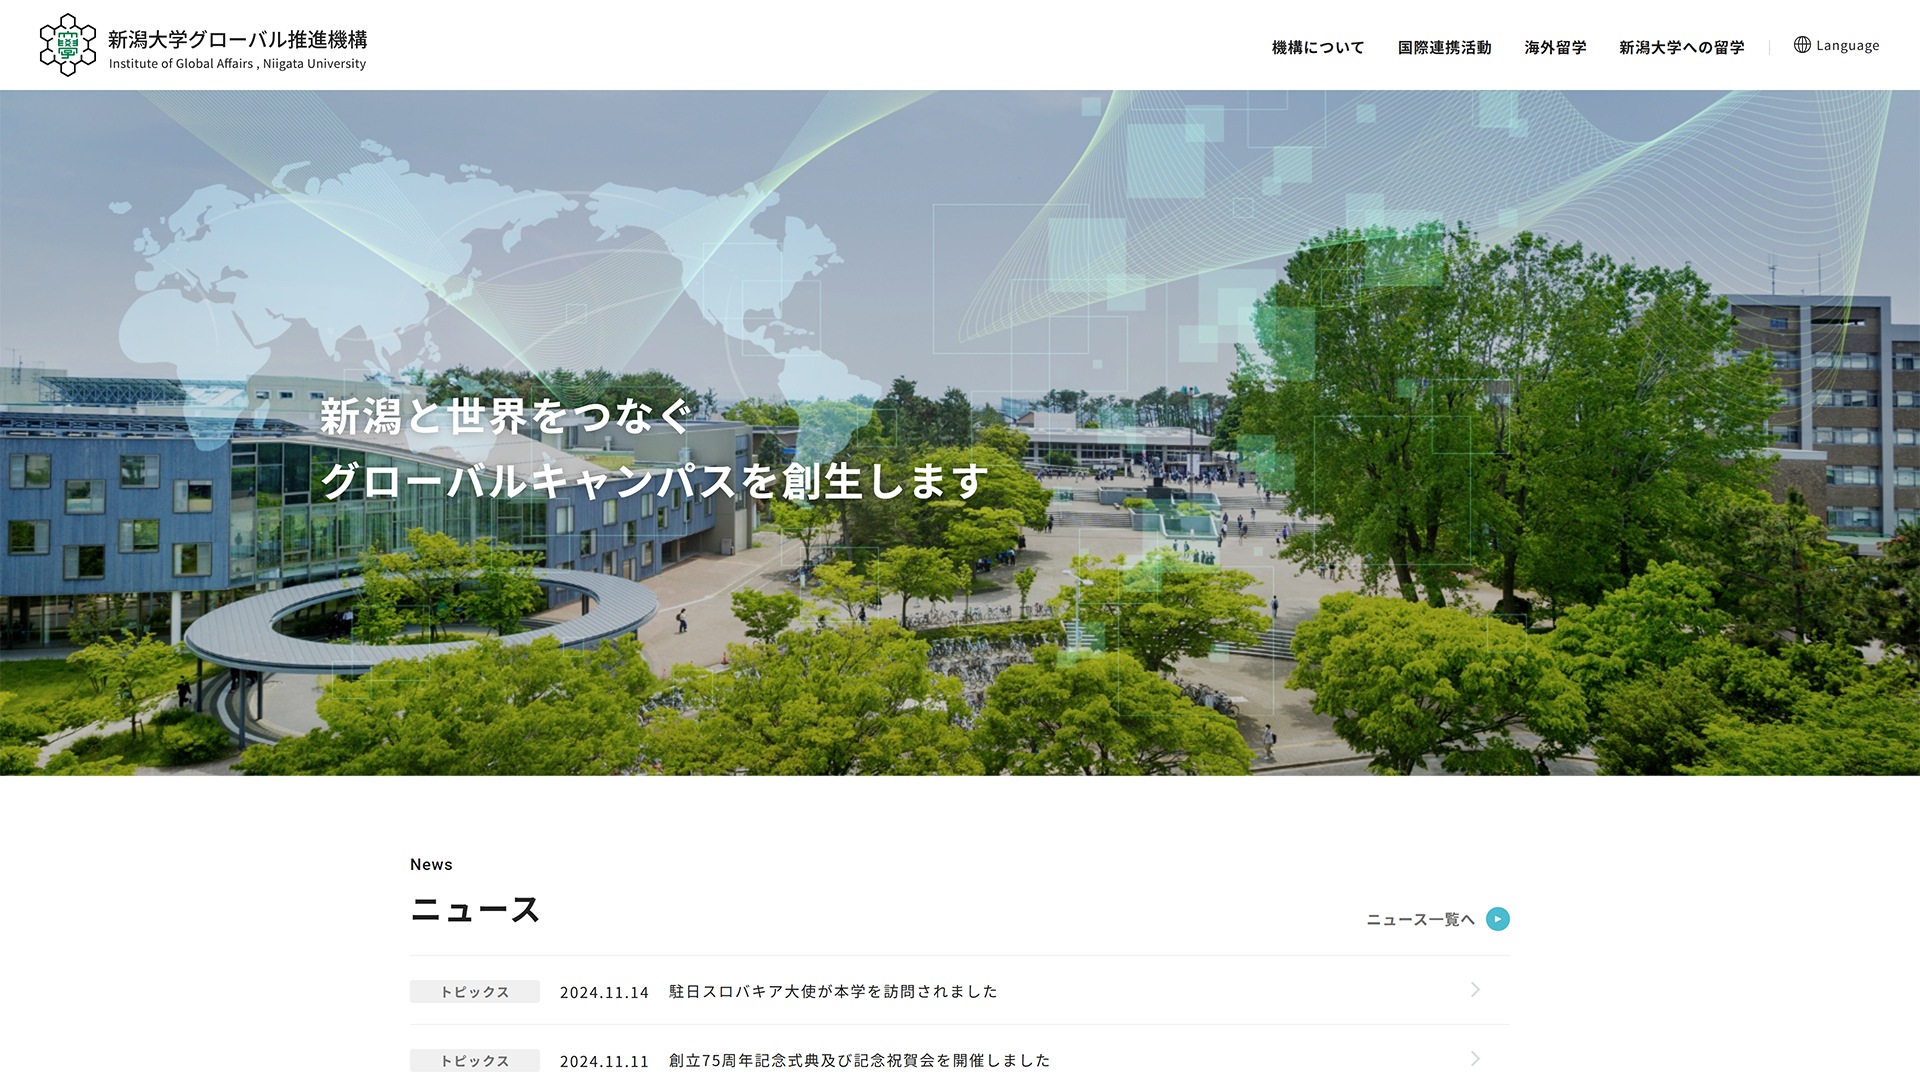The height and width of the screenshot is (1080, 1920).
Task: Click the ニュース一覧へ link
Action: pyautogui.click(x=1420, y=920)
